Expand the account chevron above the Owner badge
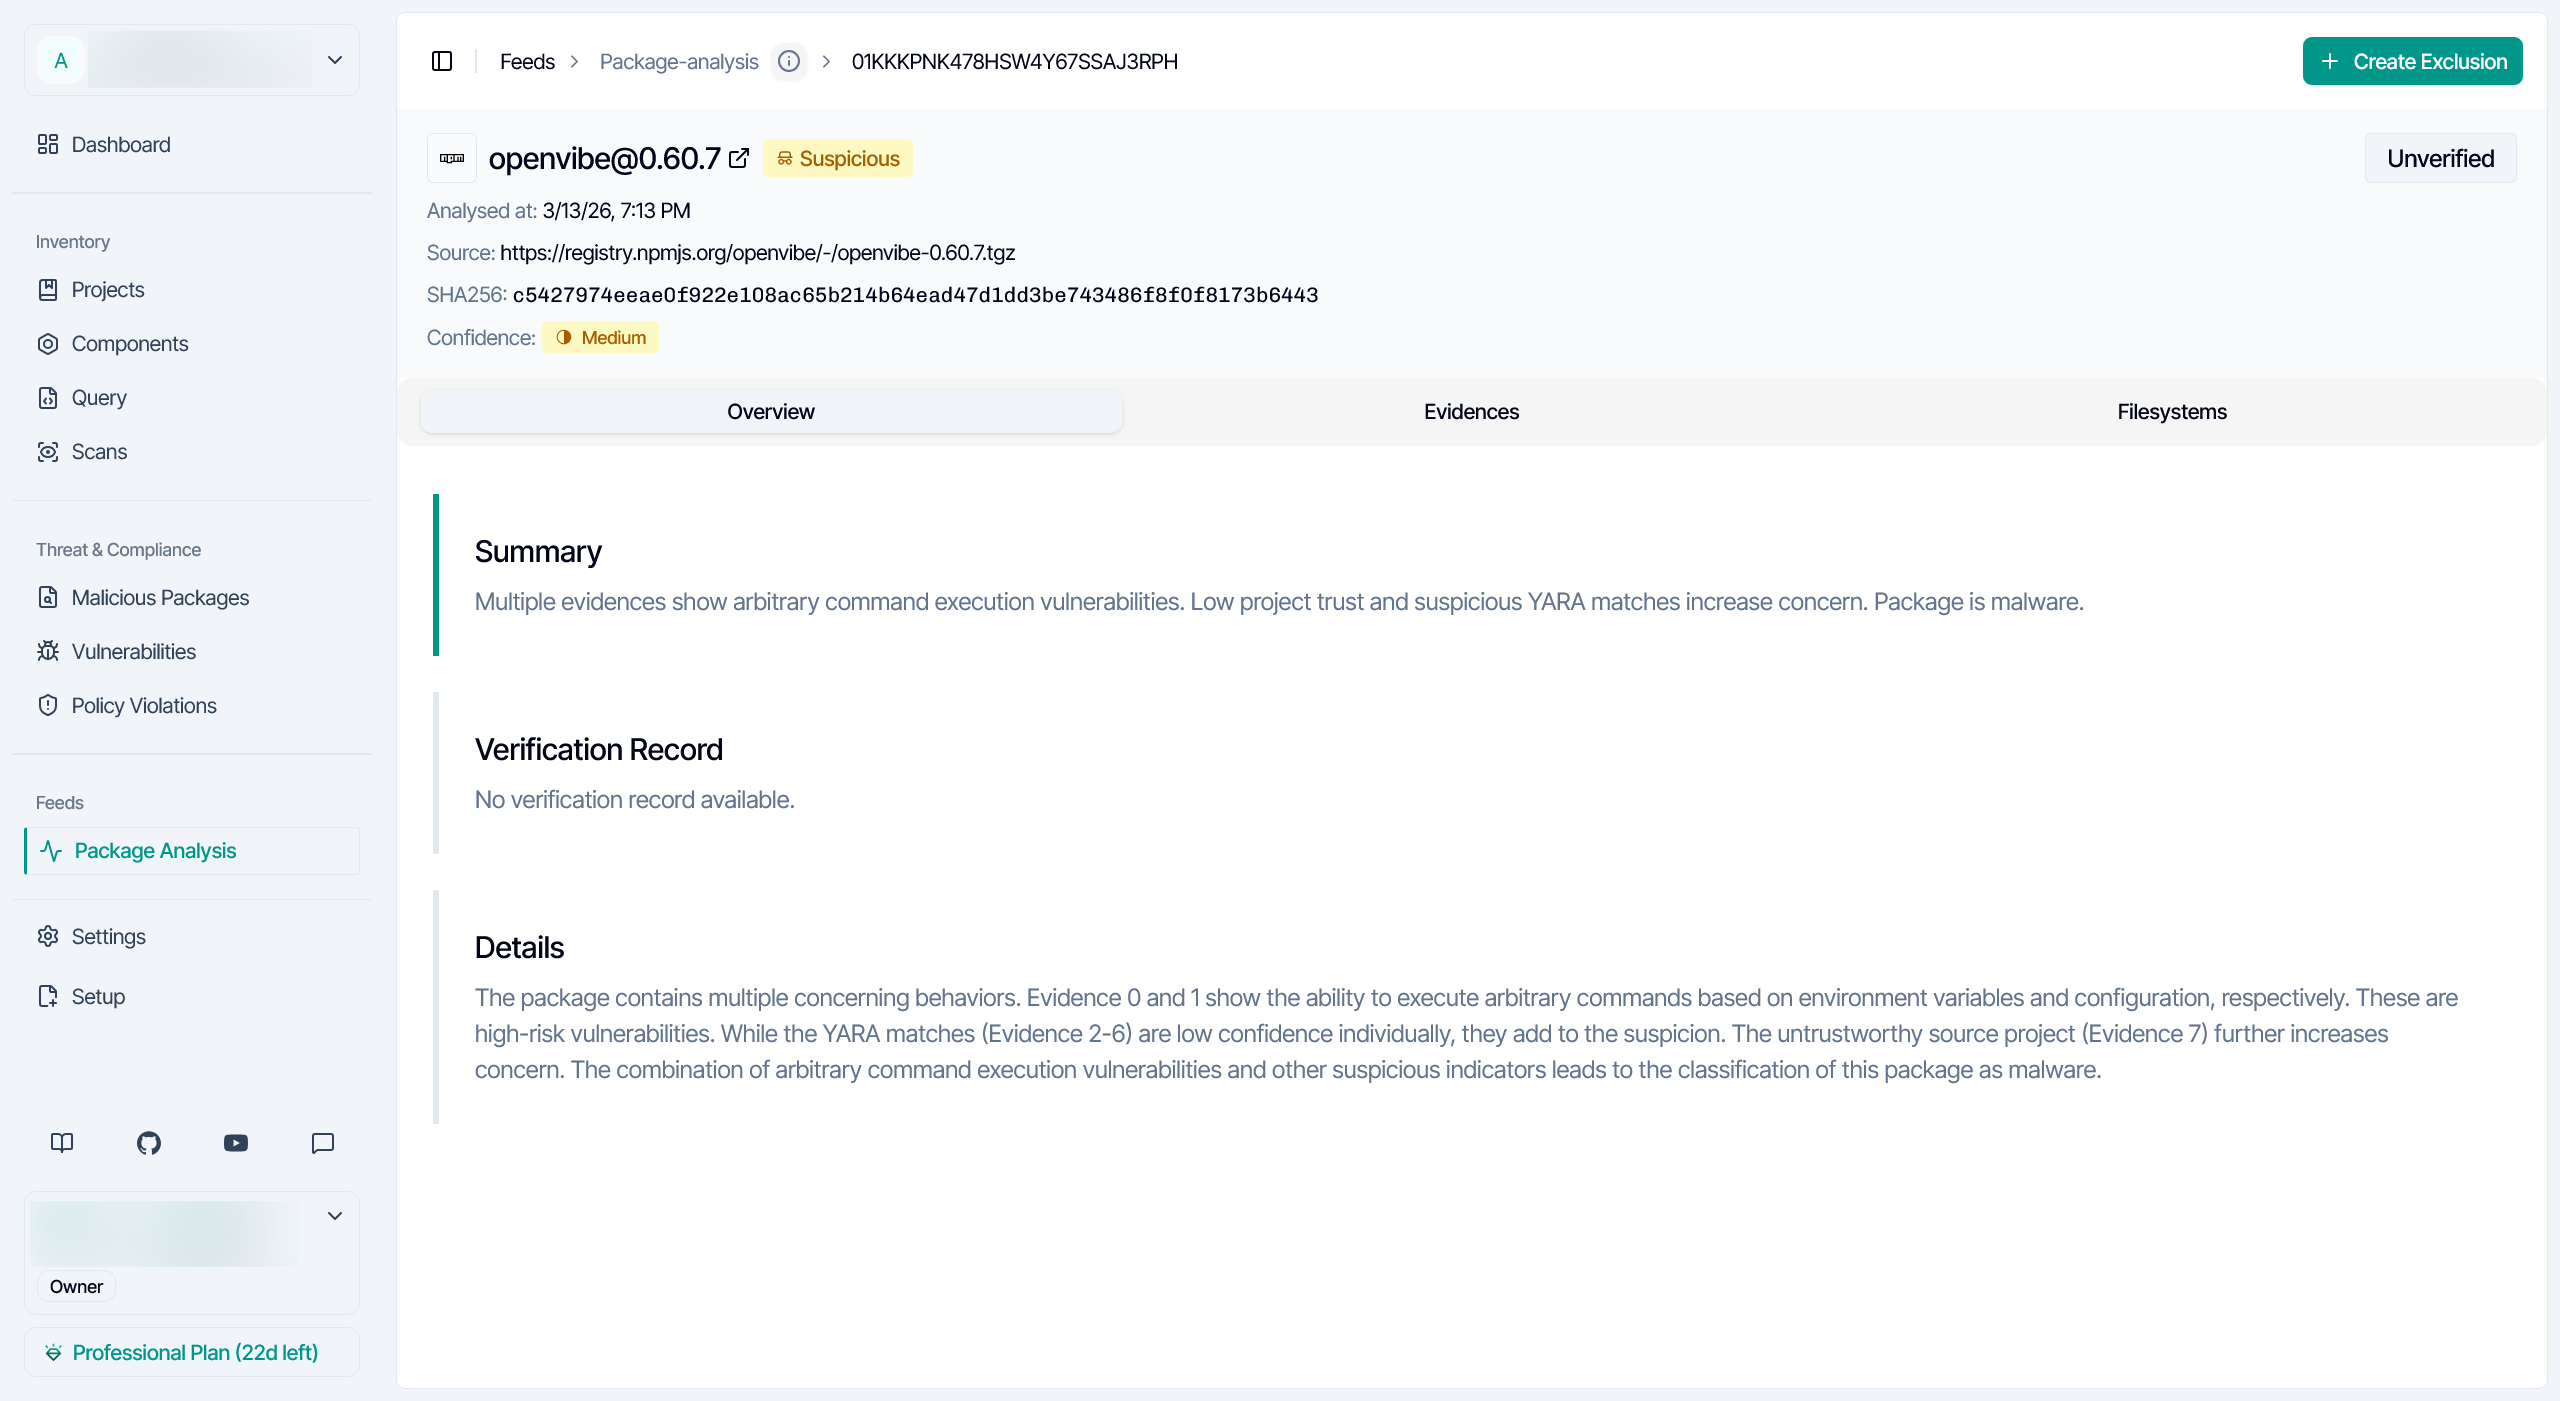Screen dimensions: 2560x1401 (x=335, y=1216)
